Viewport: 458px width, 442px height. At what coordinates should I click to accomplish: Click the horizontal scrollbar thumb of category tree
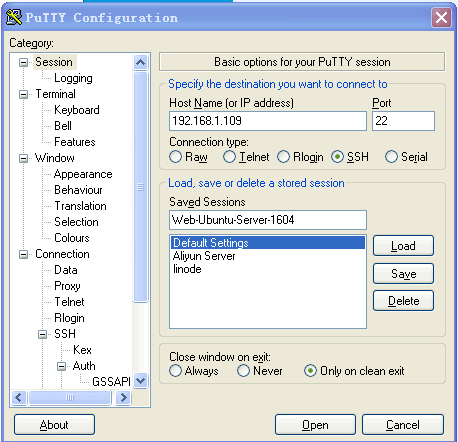click(x=70, y=397)
